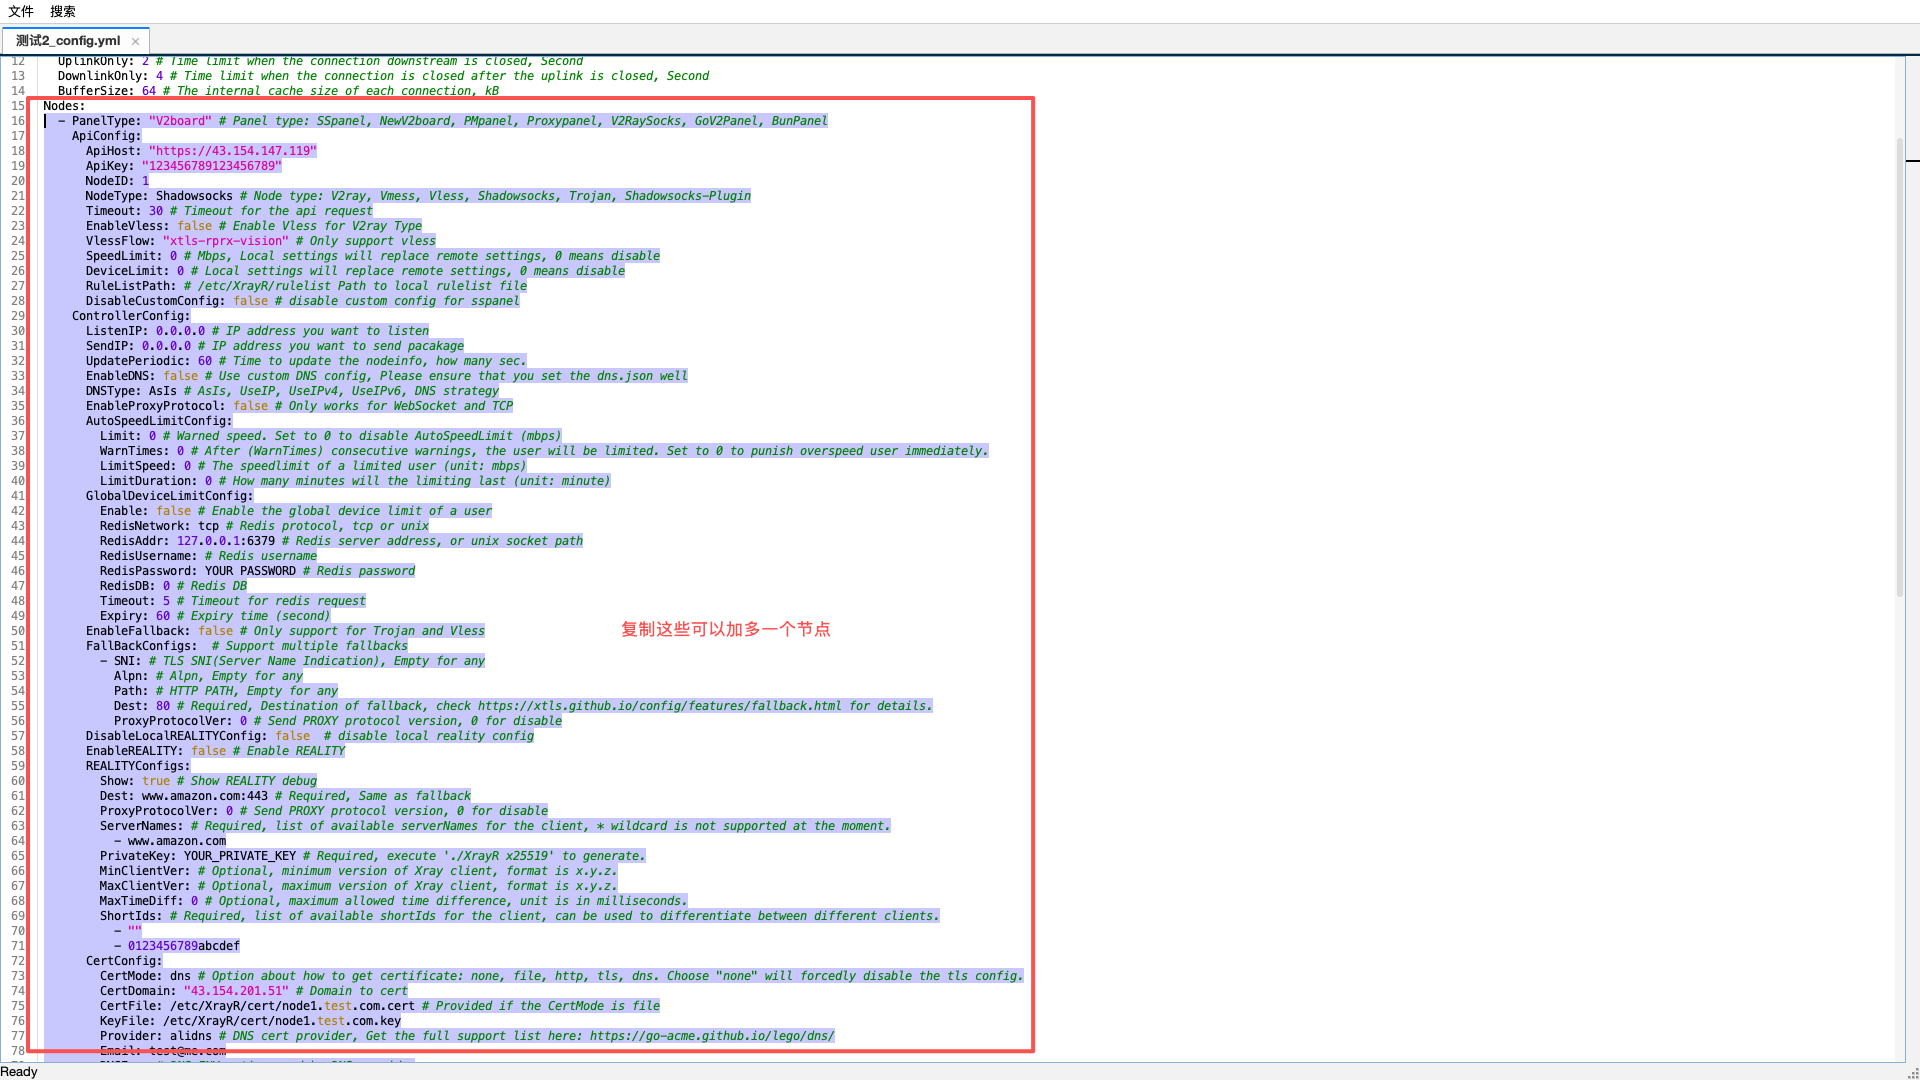Click the ApiKey string value
Viewport: 1920px width, 1080px height.
(x=212, y=166)
